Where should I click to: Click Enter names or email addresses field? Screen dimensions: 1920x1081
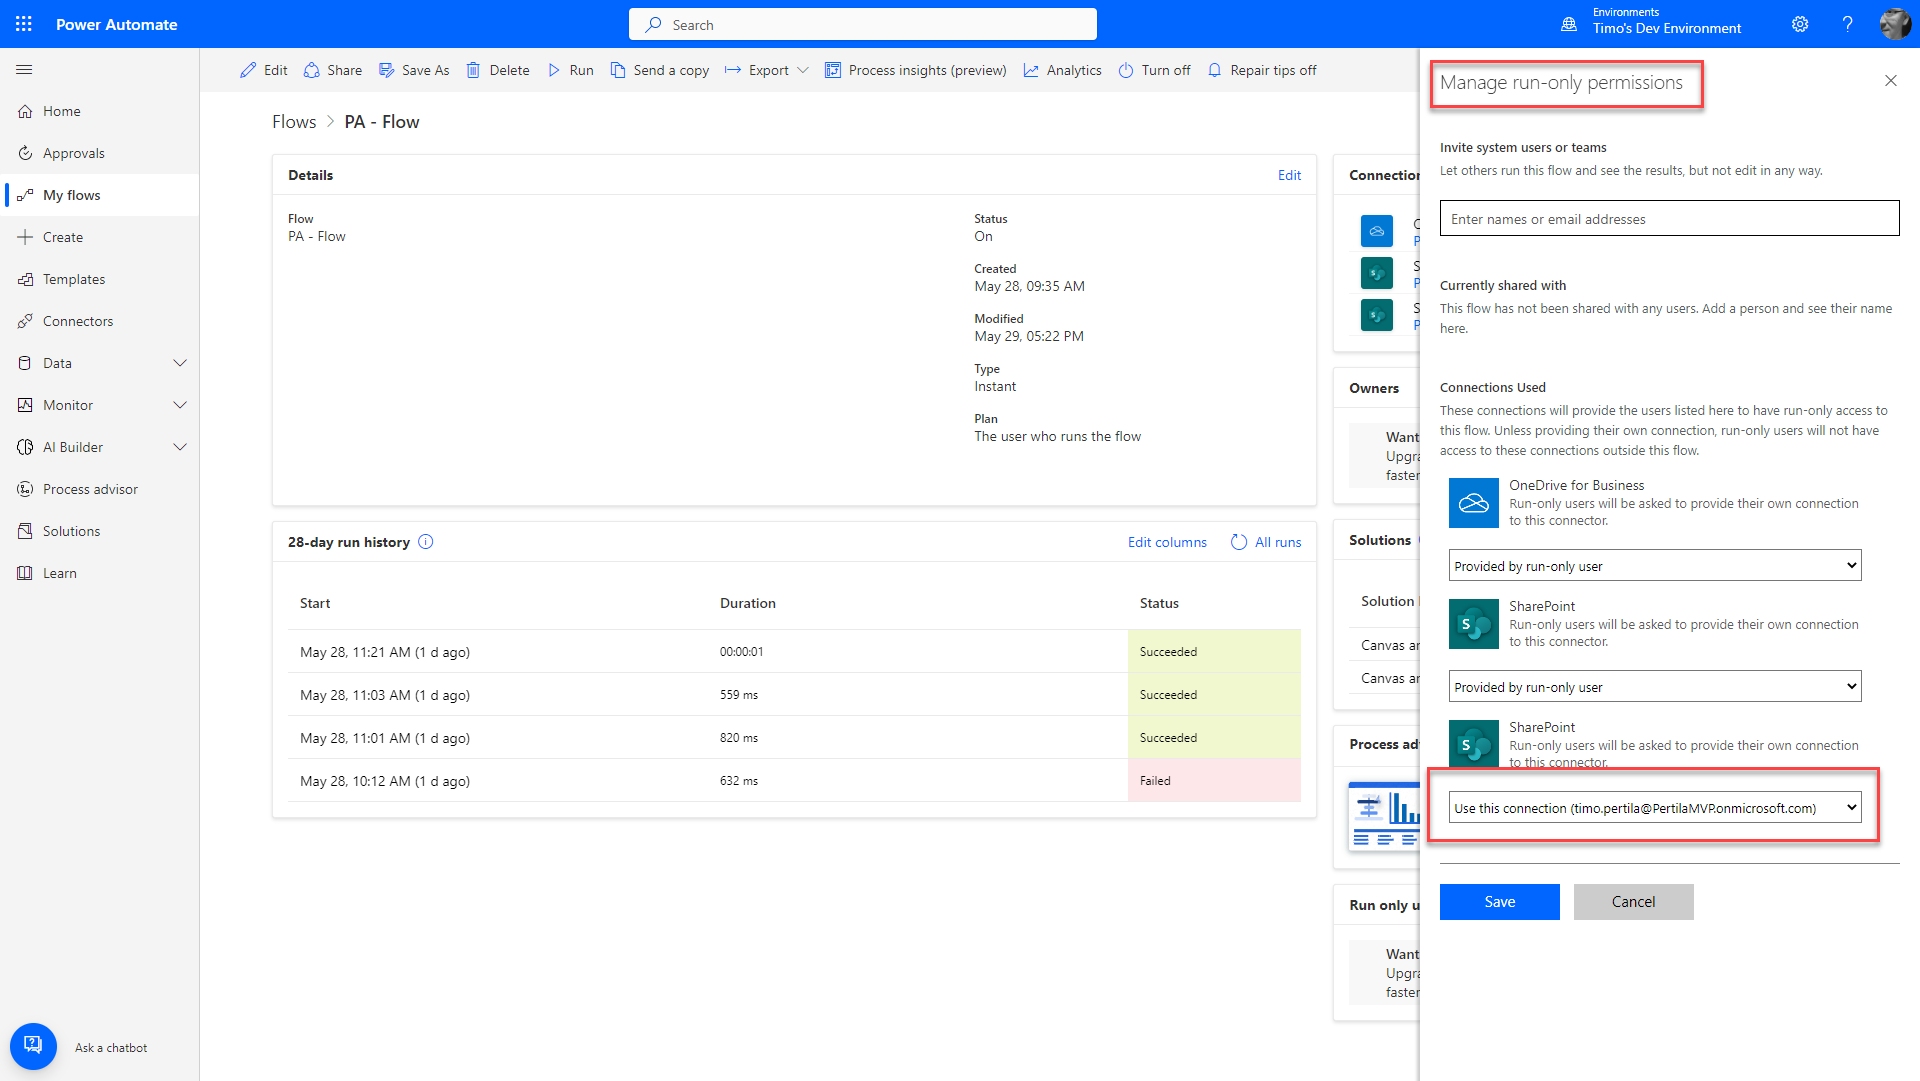pos(1669,219)
